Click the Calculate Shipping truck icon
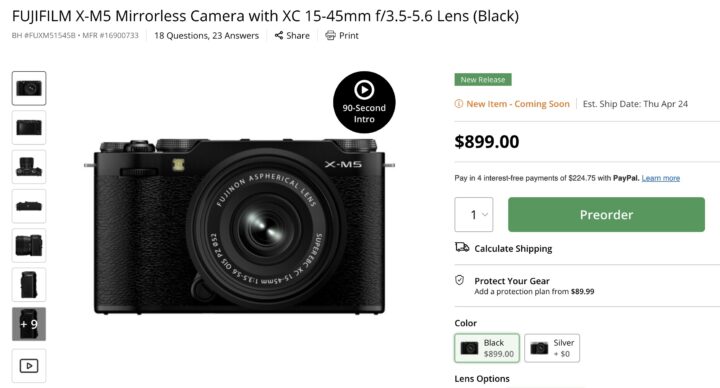The width and height of the screenshot is (720, 388). [462, 248]
